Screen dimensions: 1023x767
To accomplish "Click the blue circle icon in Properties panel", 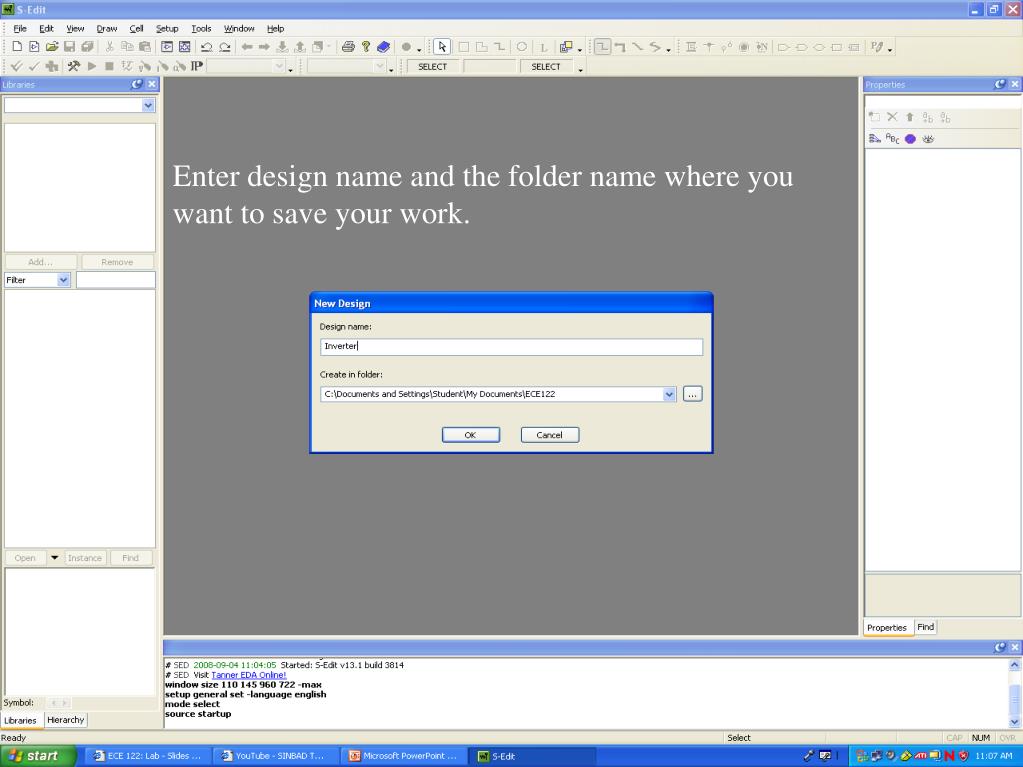I will click(910, 139).
